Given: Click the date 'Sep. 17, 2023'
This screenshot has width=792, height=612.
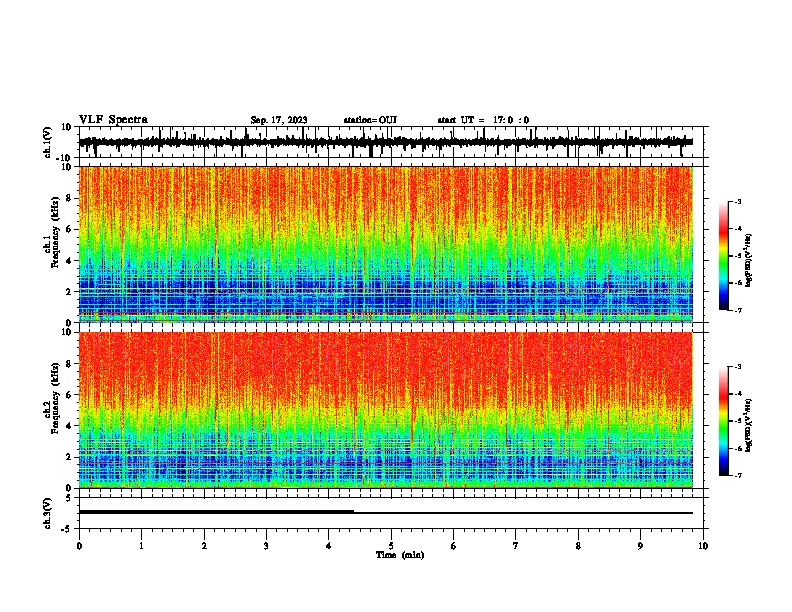Looking at the screenshot, I should (x=279, y=120).
